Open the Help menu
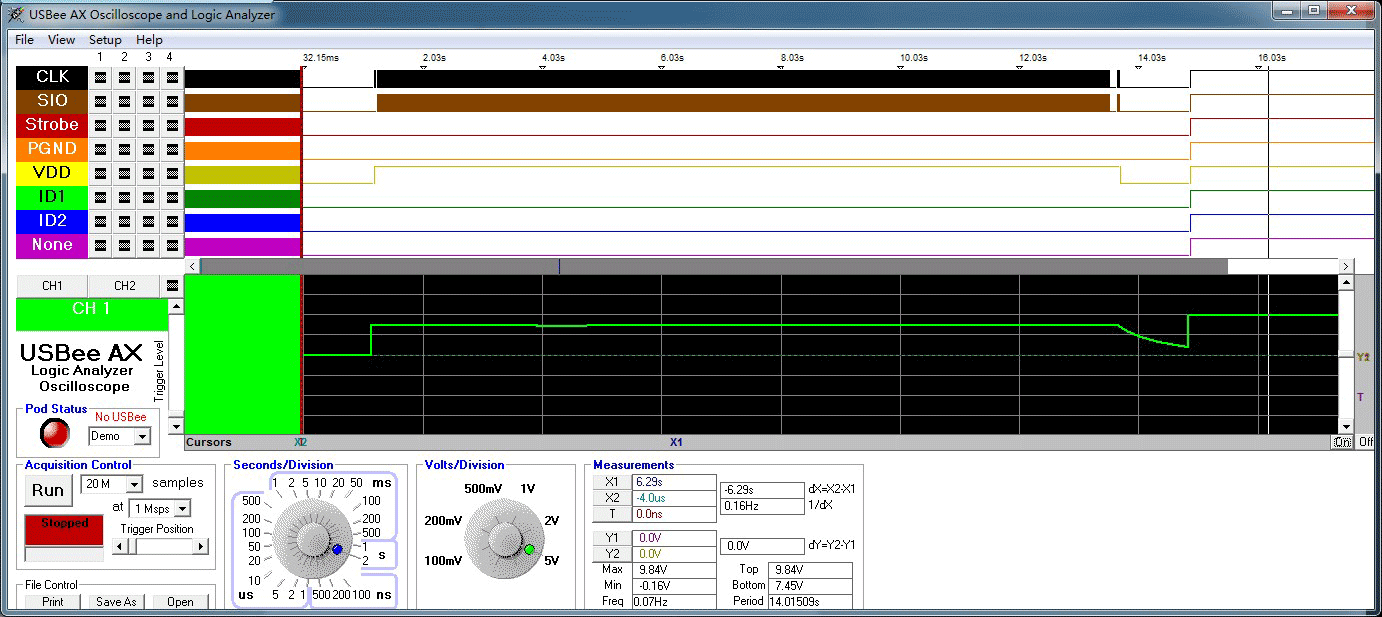This screenshot has width=1382, height=617. pyautogui.click(x=149, y=40)
